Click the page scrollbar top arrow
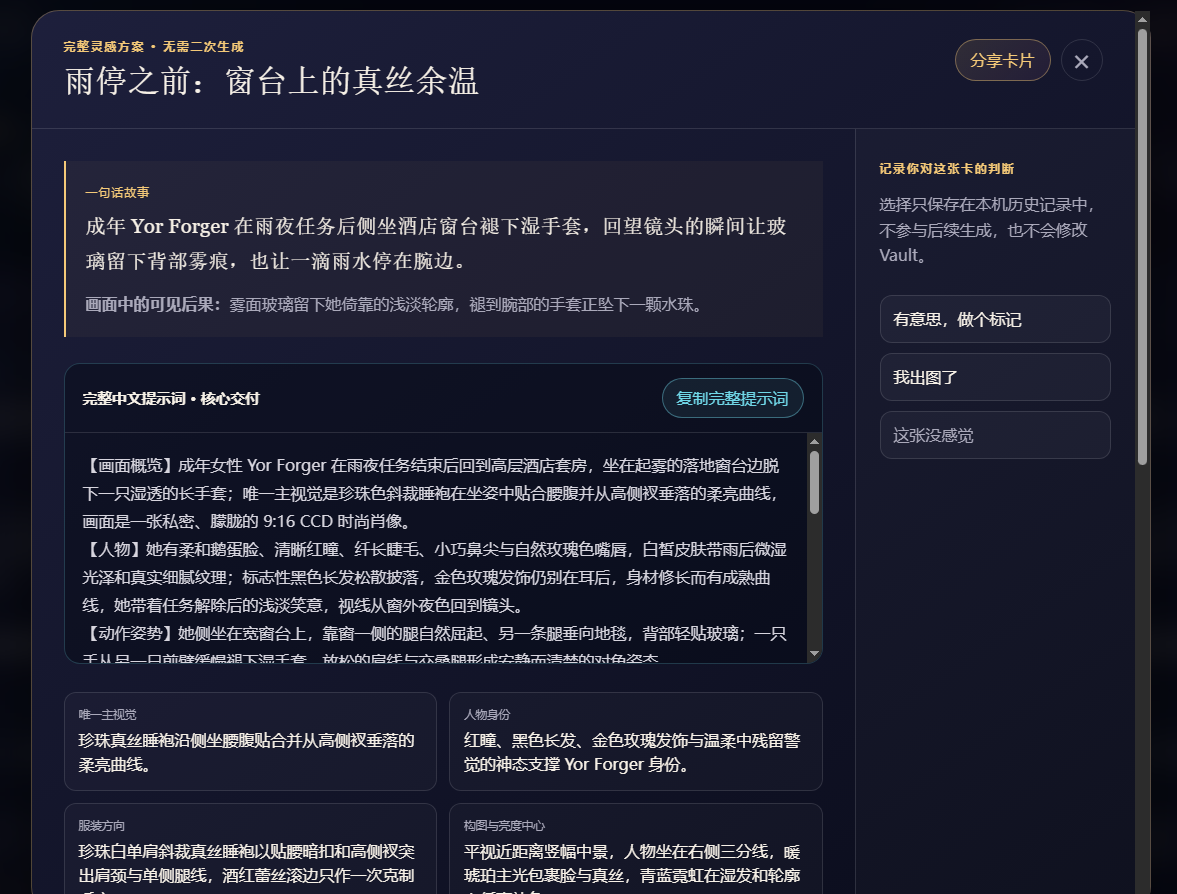Screen dimensions: 1177x894 1142,20
